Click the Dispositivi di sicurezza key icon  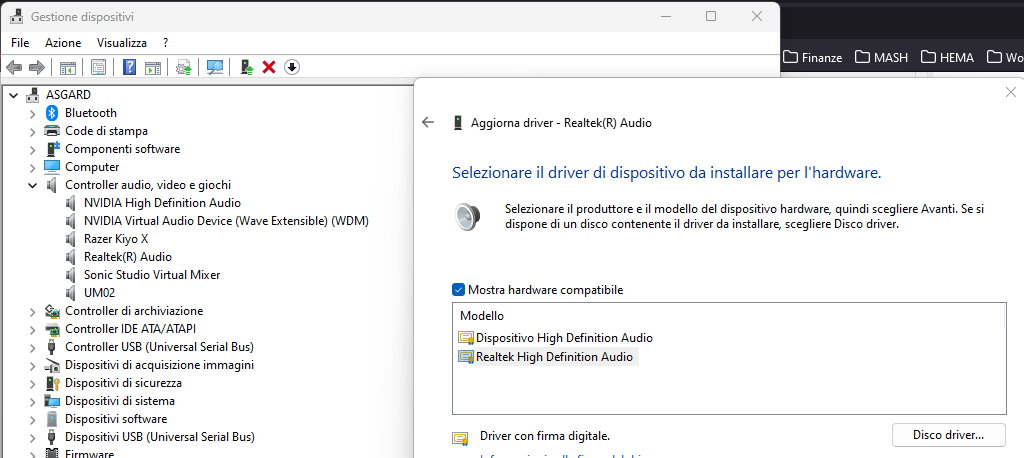pos(52,383)
